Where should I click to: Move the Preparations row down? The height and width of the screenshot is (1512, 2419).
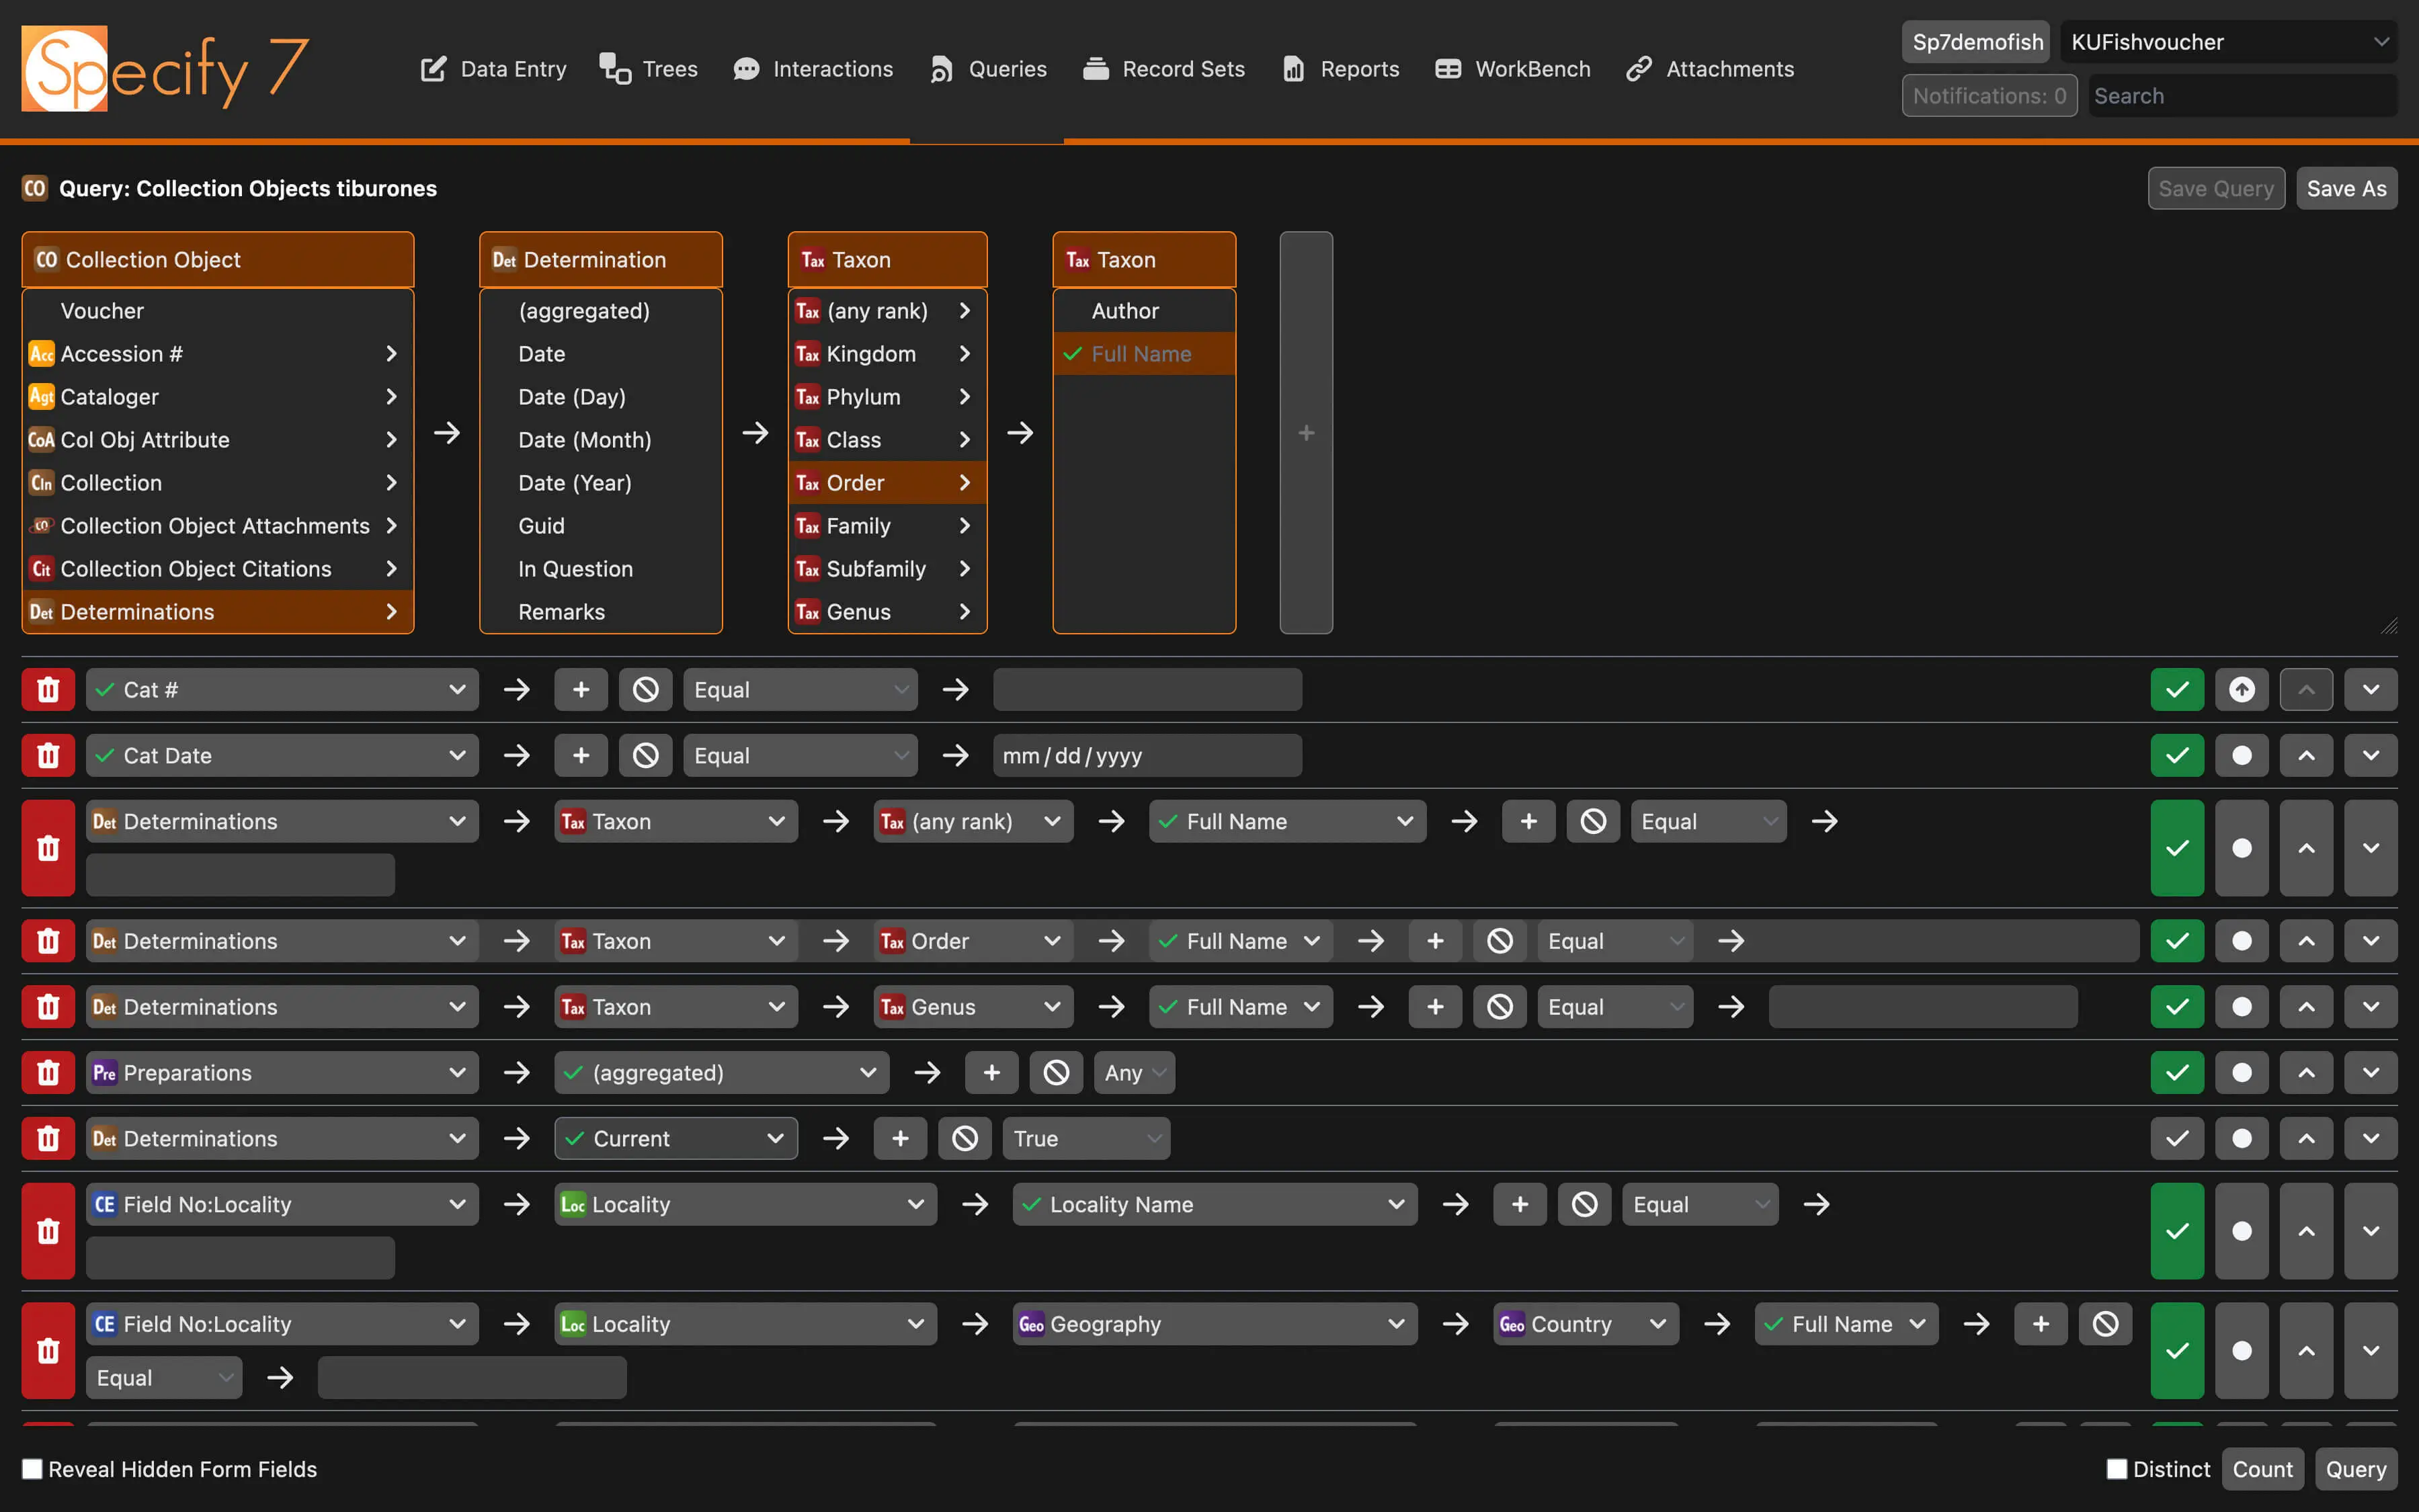click(2370, 1073)
